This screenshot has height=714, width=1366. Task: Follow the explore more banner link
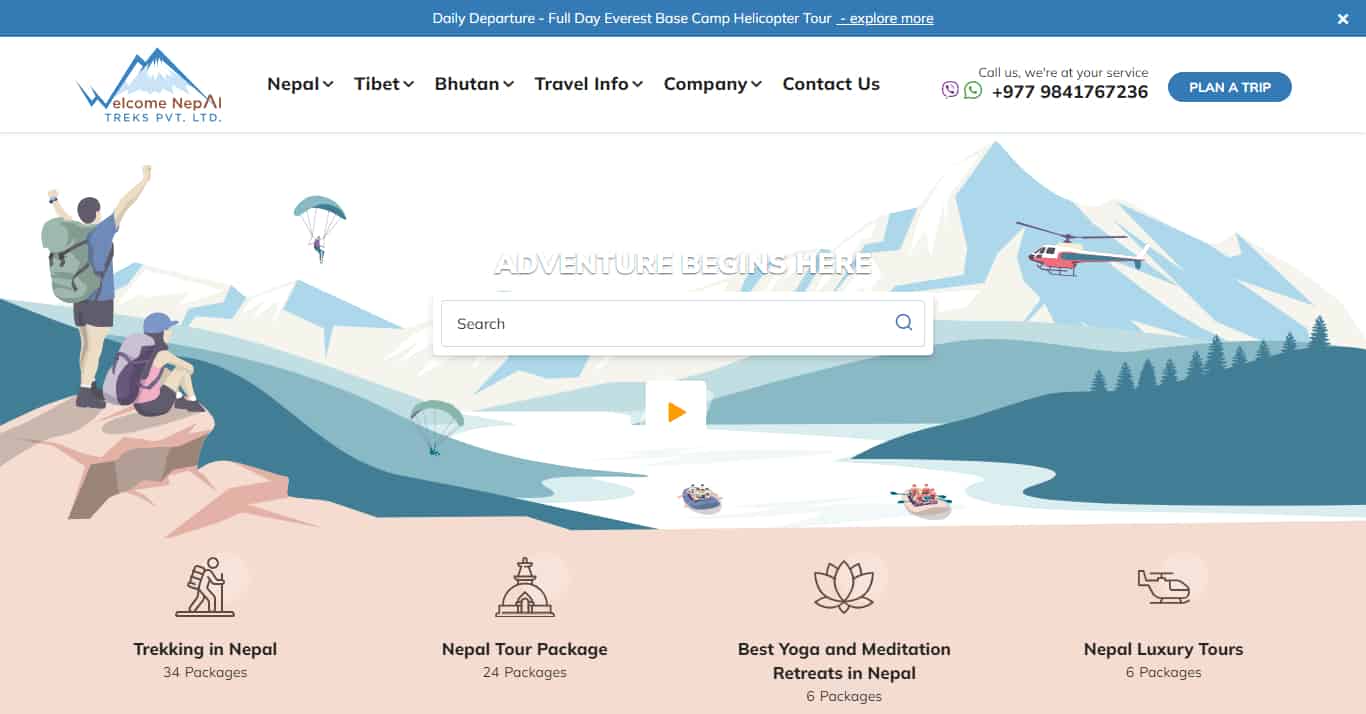(886, 18)
